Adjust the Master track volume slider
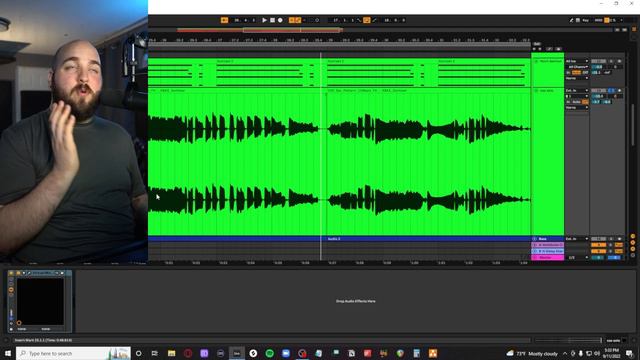This screenshot has width=640, height=360. (598, 258)
